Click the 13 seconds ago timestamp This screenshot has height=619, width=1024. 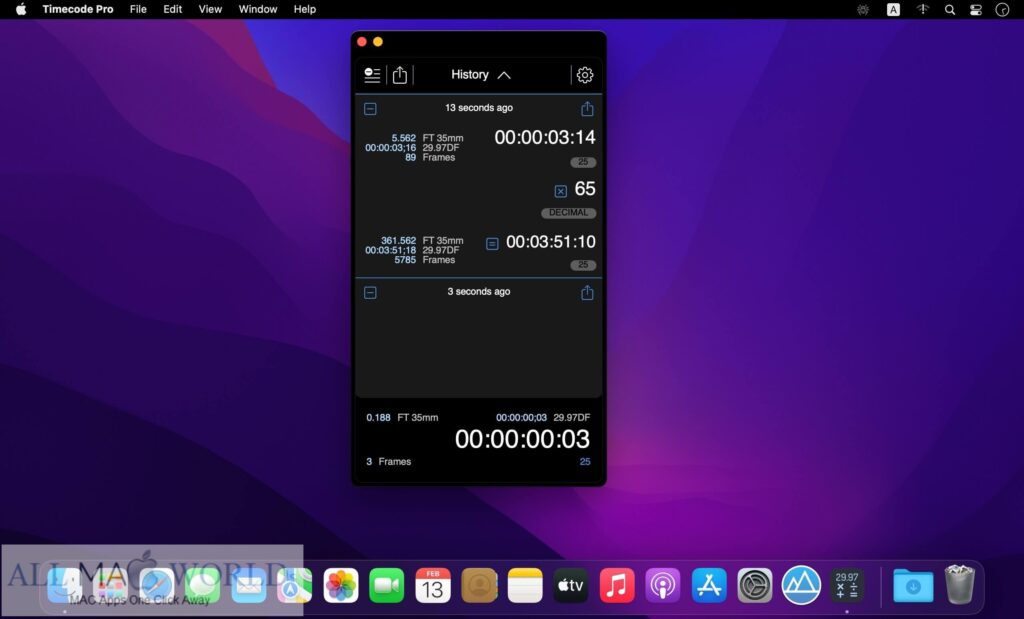point(479,108)
